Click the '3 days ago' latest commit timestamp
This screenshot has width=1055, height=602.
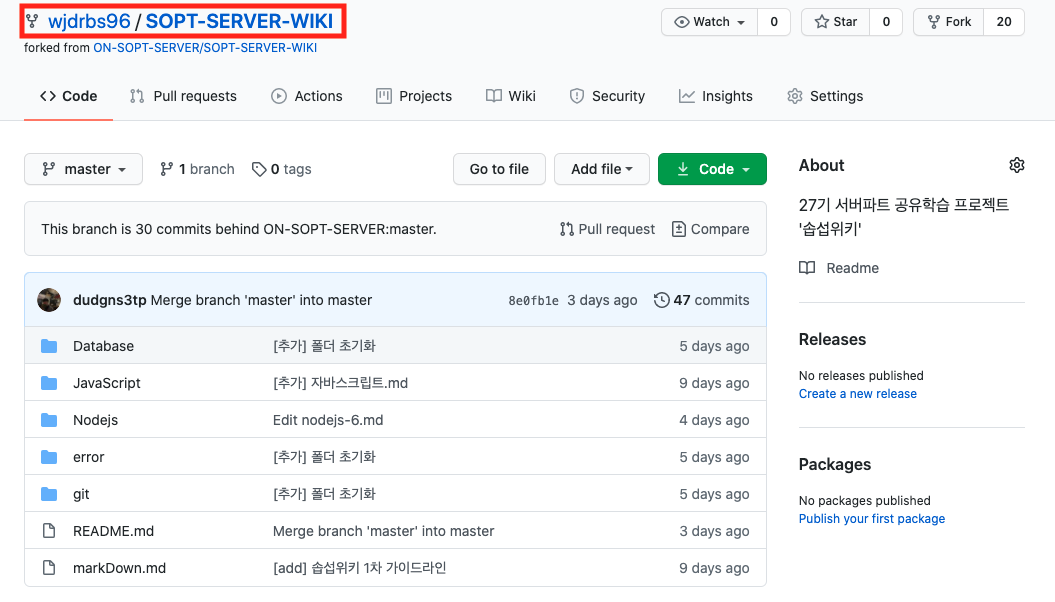602,300
